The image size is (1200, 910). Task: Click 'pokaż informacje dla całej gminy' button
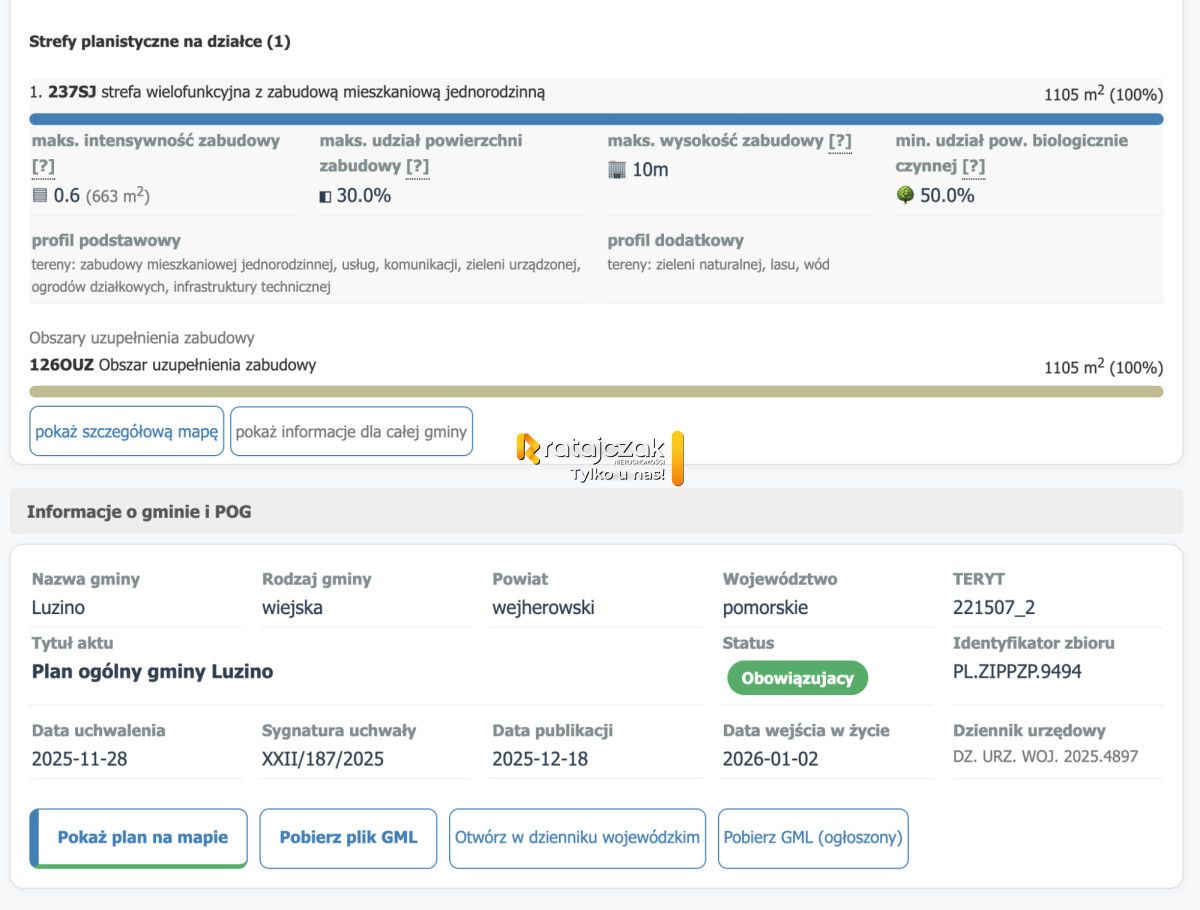351,431
